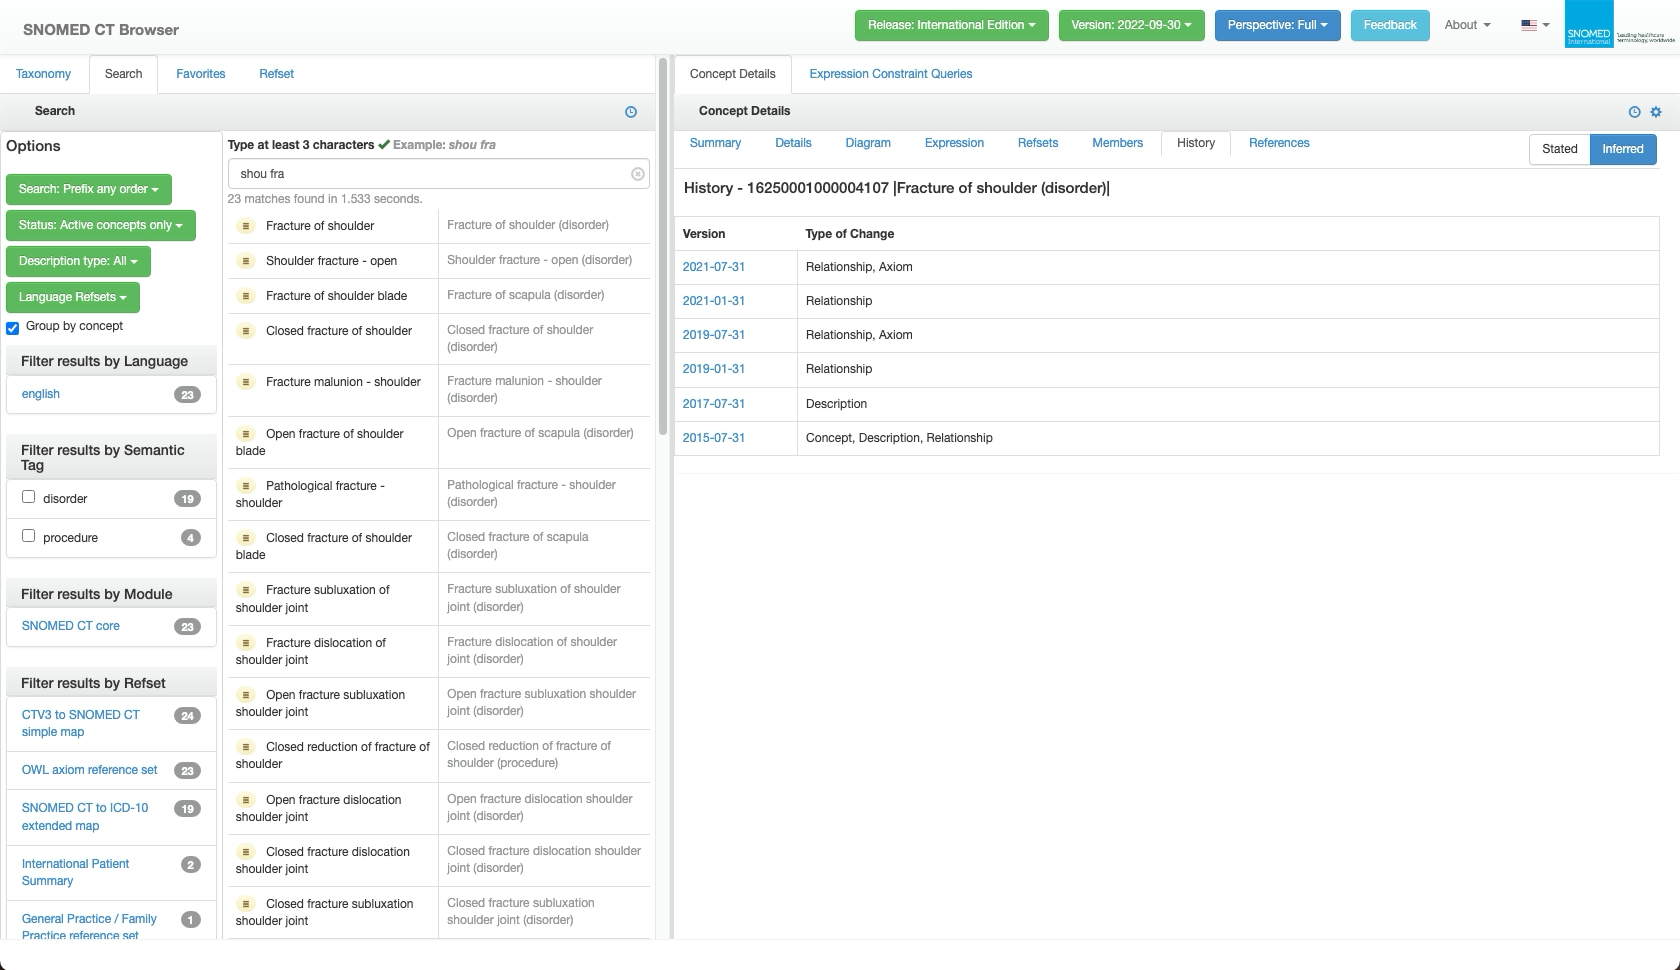Select the Refsets tab
This screenshot has height=970, width=1680.
click(1037, 143)
